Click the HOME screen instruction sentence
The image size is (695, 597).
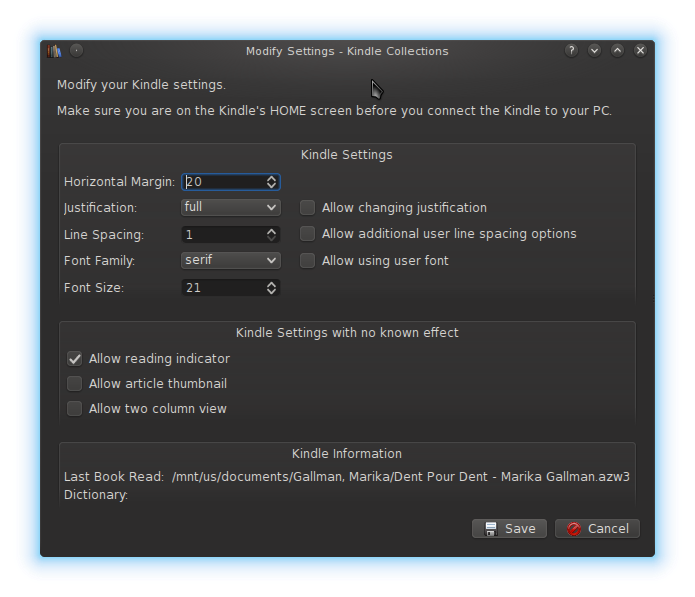(334, 110)
